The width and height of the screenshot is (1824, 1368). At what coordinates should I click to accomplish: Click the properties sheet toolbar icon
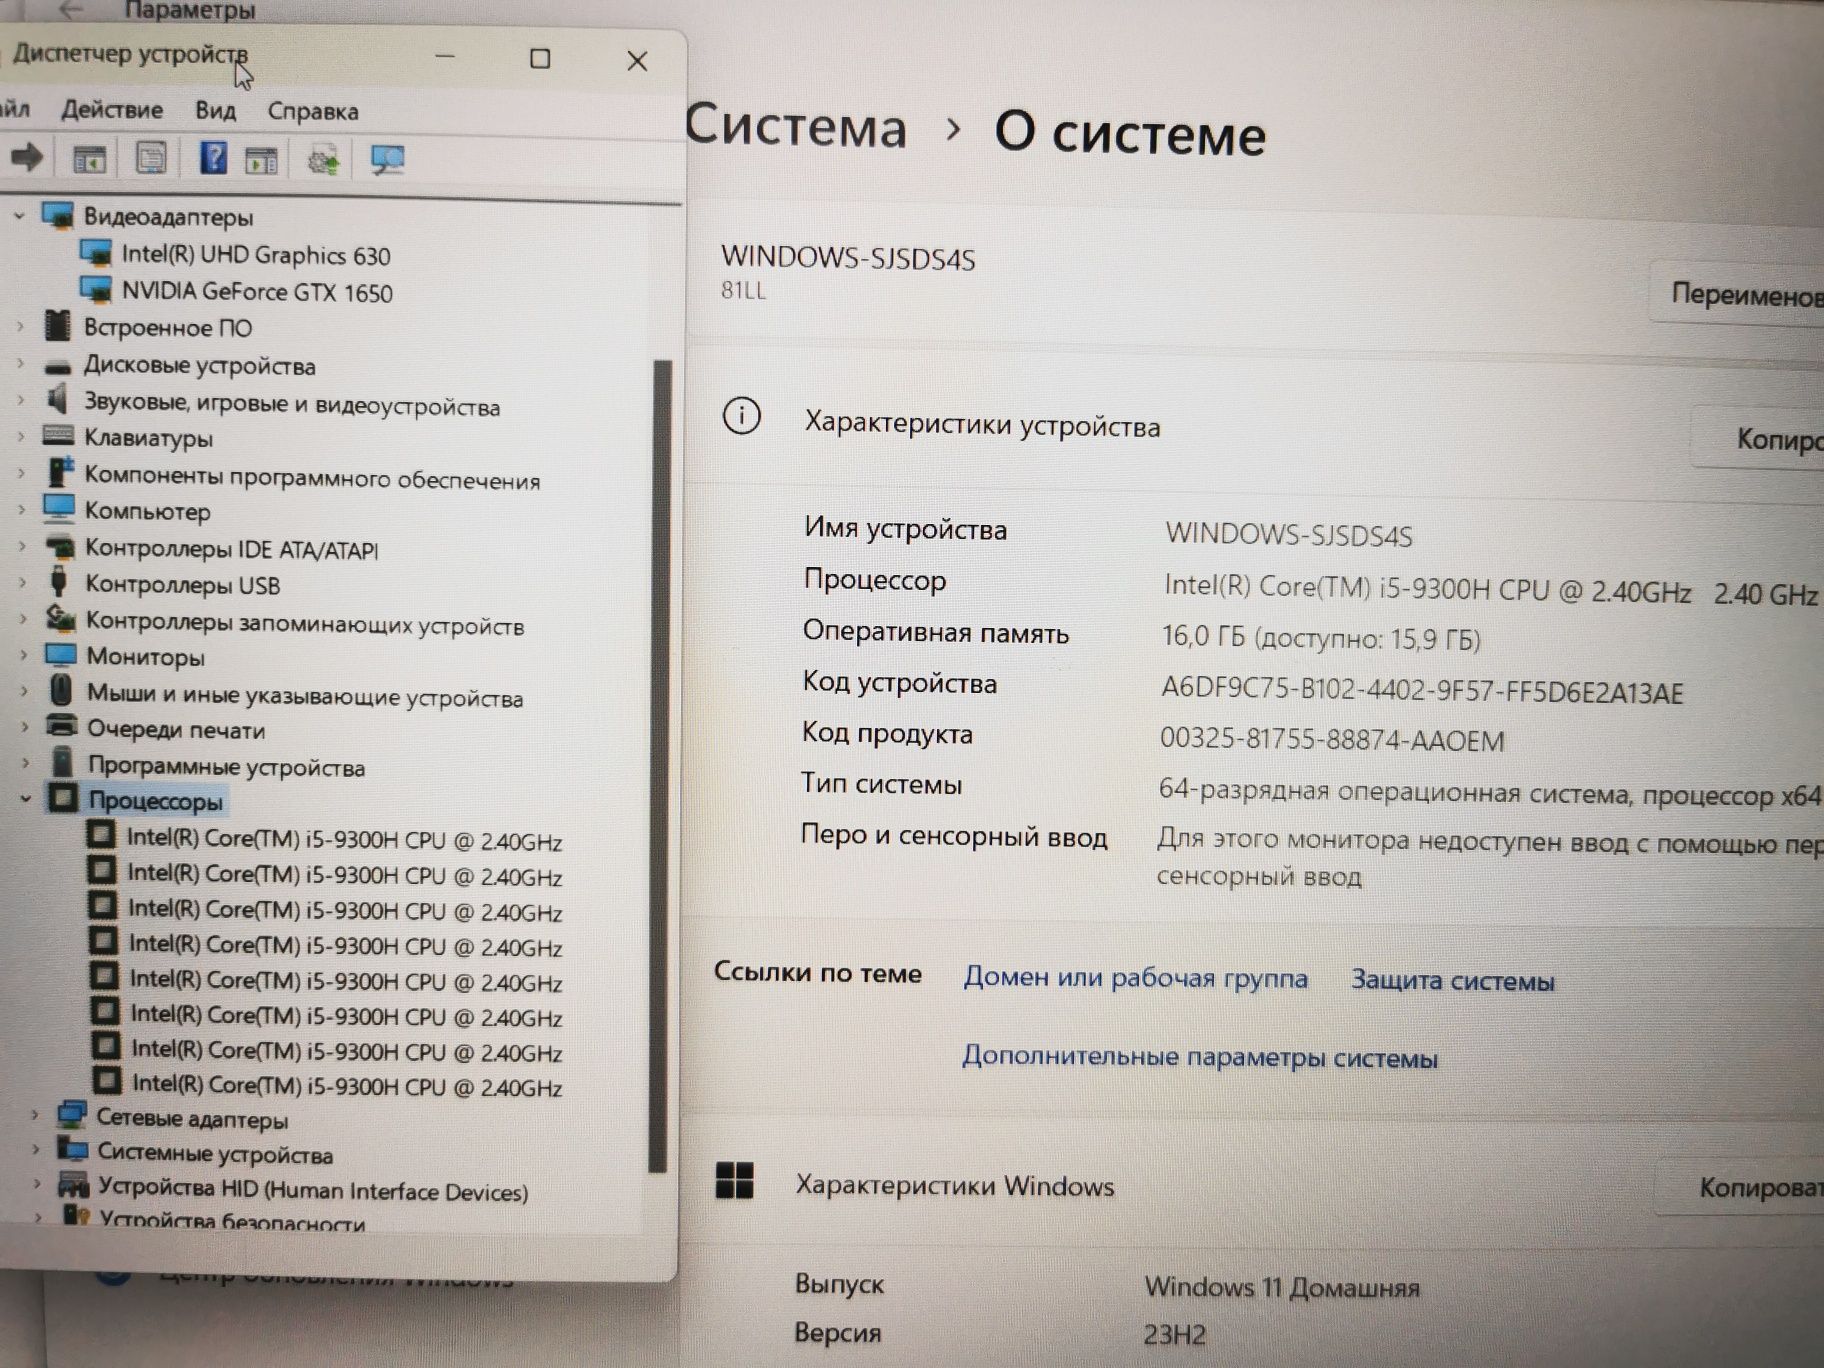point(151,158)
